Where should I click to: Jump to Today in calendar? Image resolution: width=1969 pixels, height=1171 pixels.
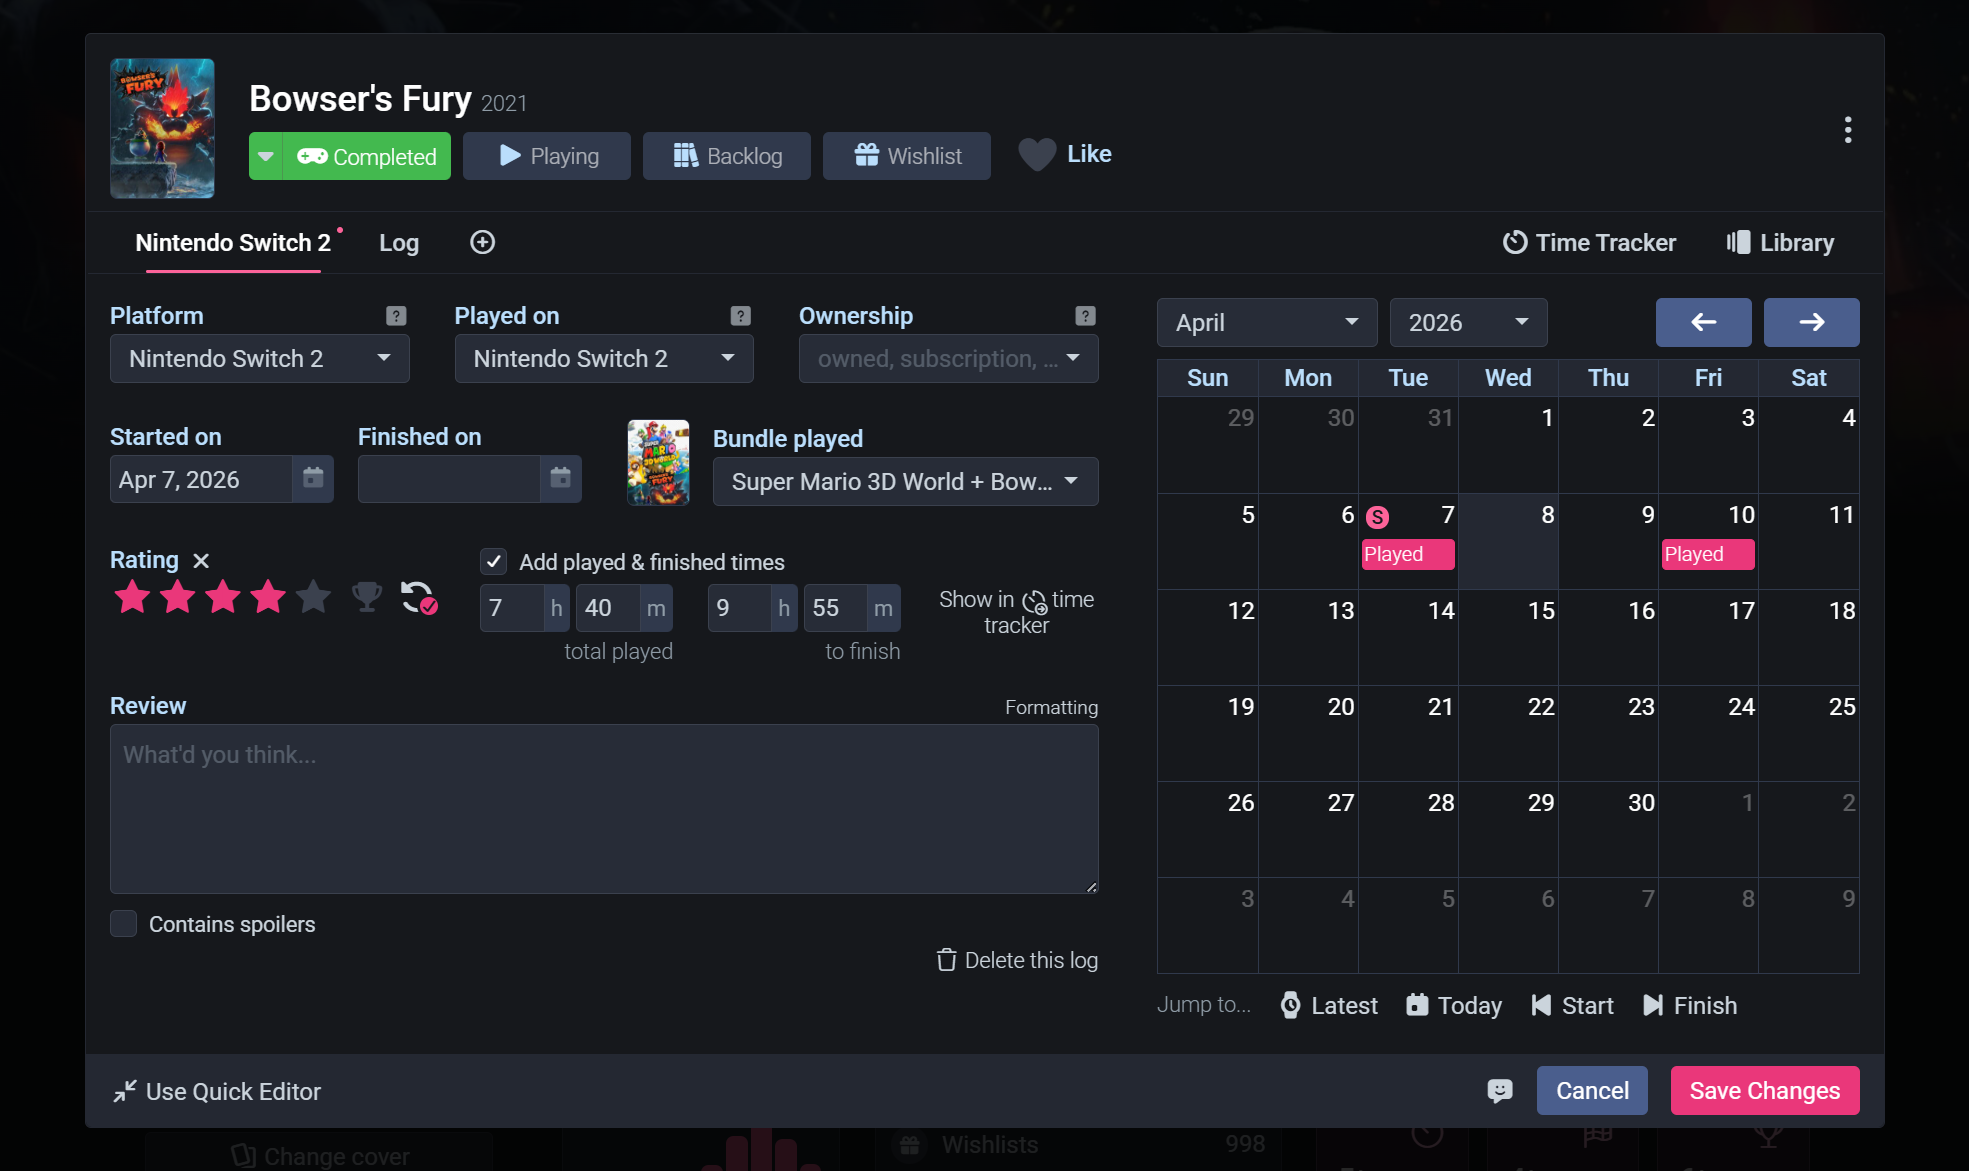point(1454,1005)
